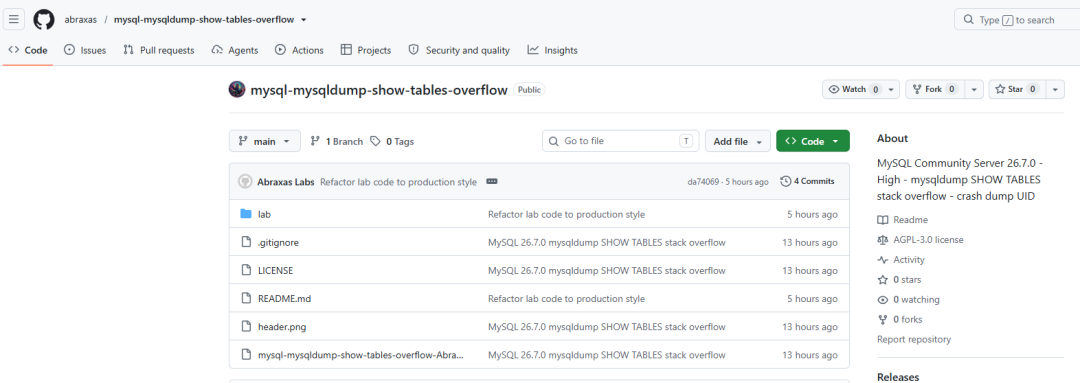Image resolution: width=1080 pixels, height=383 pixels.
Task: Open the mysql-mysqldump-show-tables-overflow-Abra... file
Action: [361, 355]
